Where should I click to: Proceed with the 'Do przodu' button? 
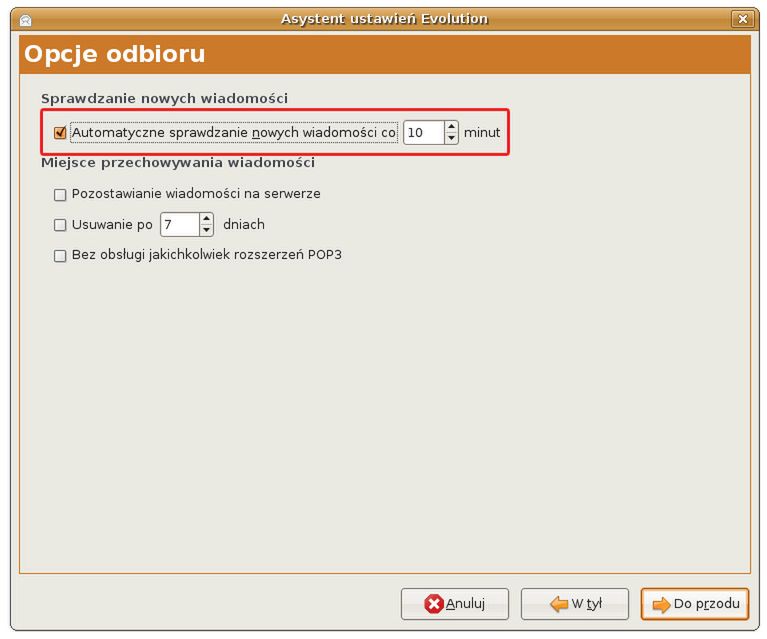[695, 604]
